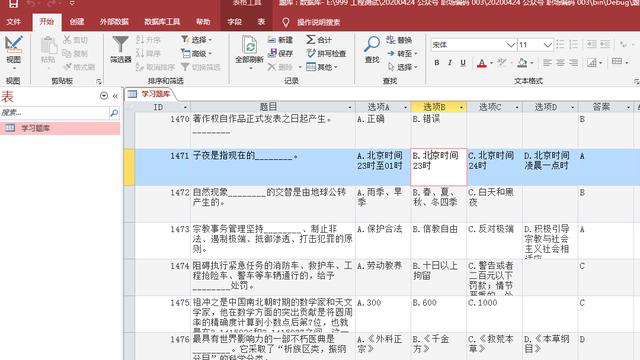Click the bullet list icon

point(560,44)
